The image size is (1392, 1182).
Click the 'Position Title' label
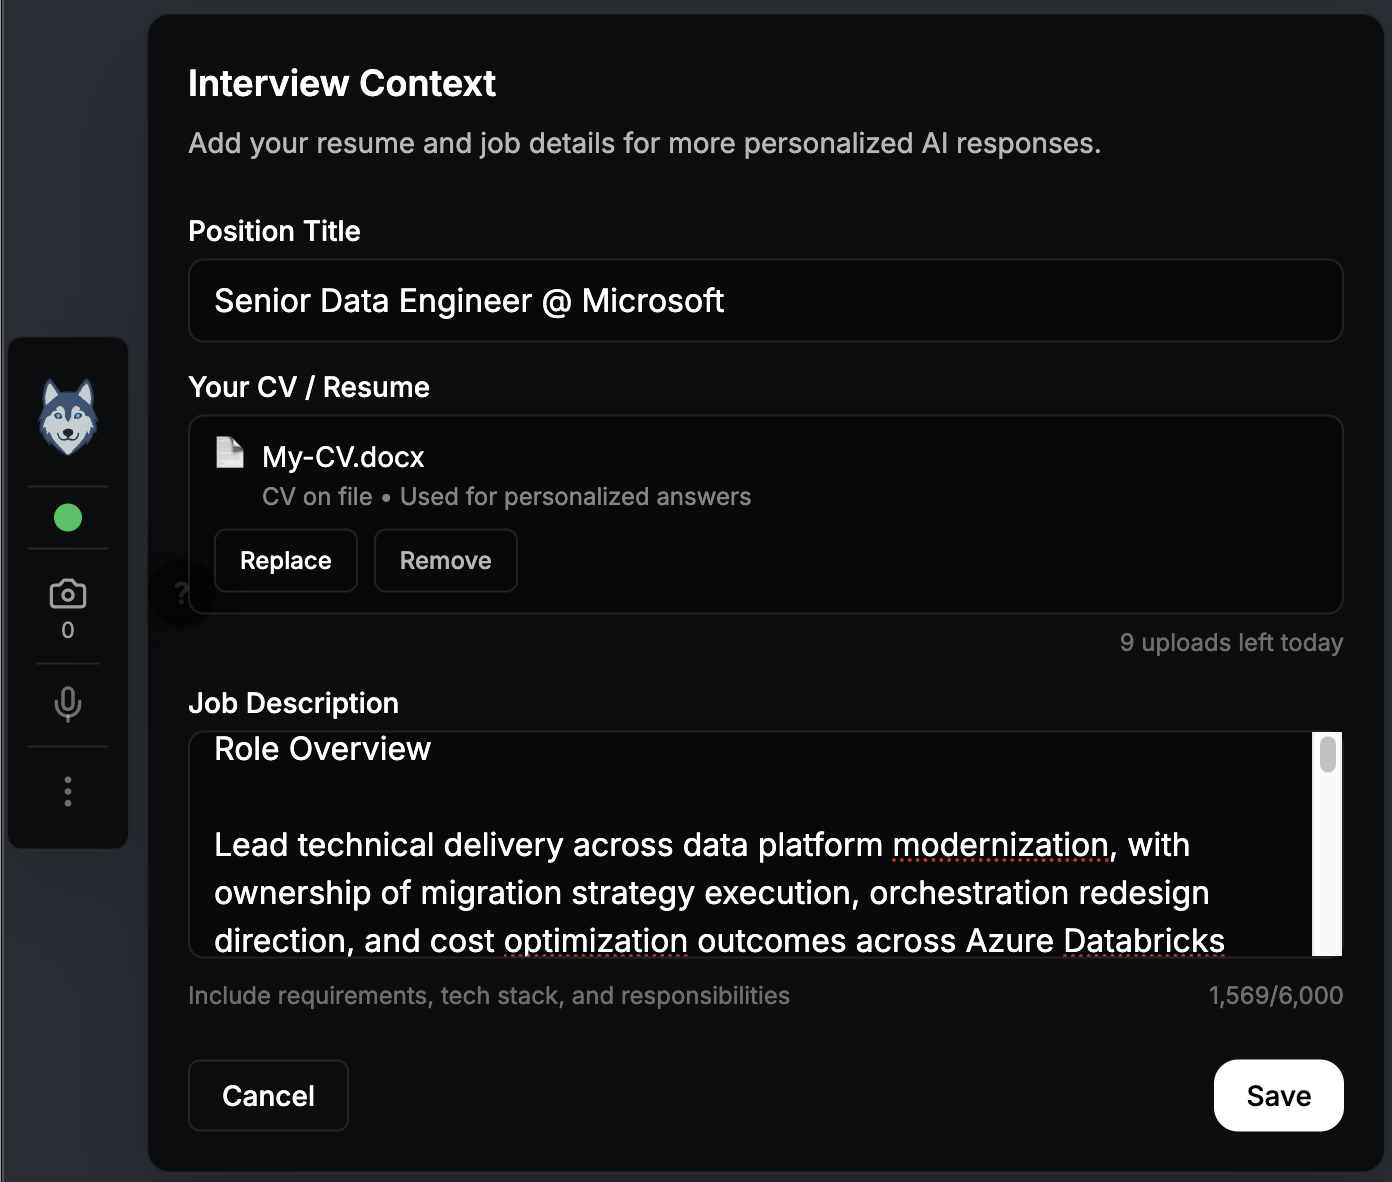coord(274,232)
